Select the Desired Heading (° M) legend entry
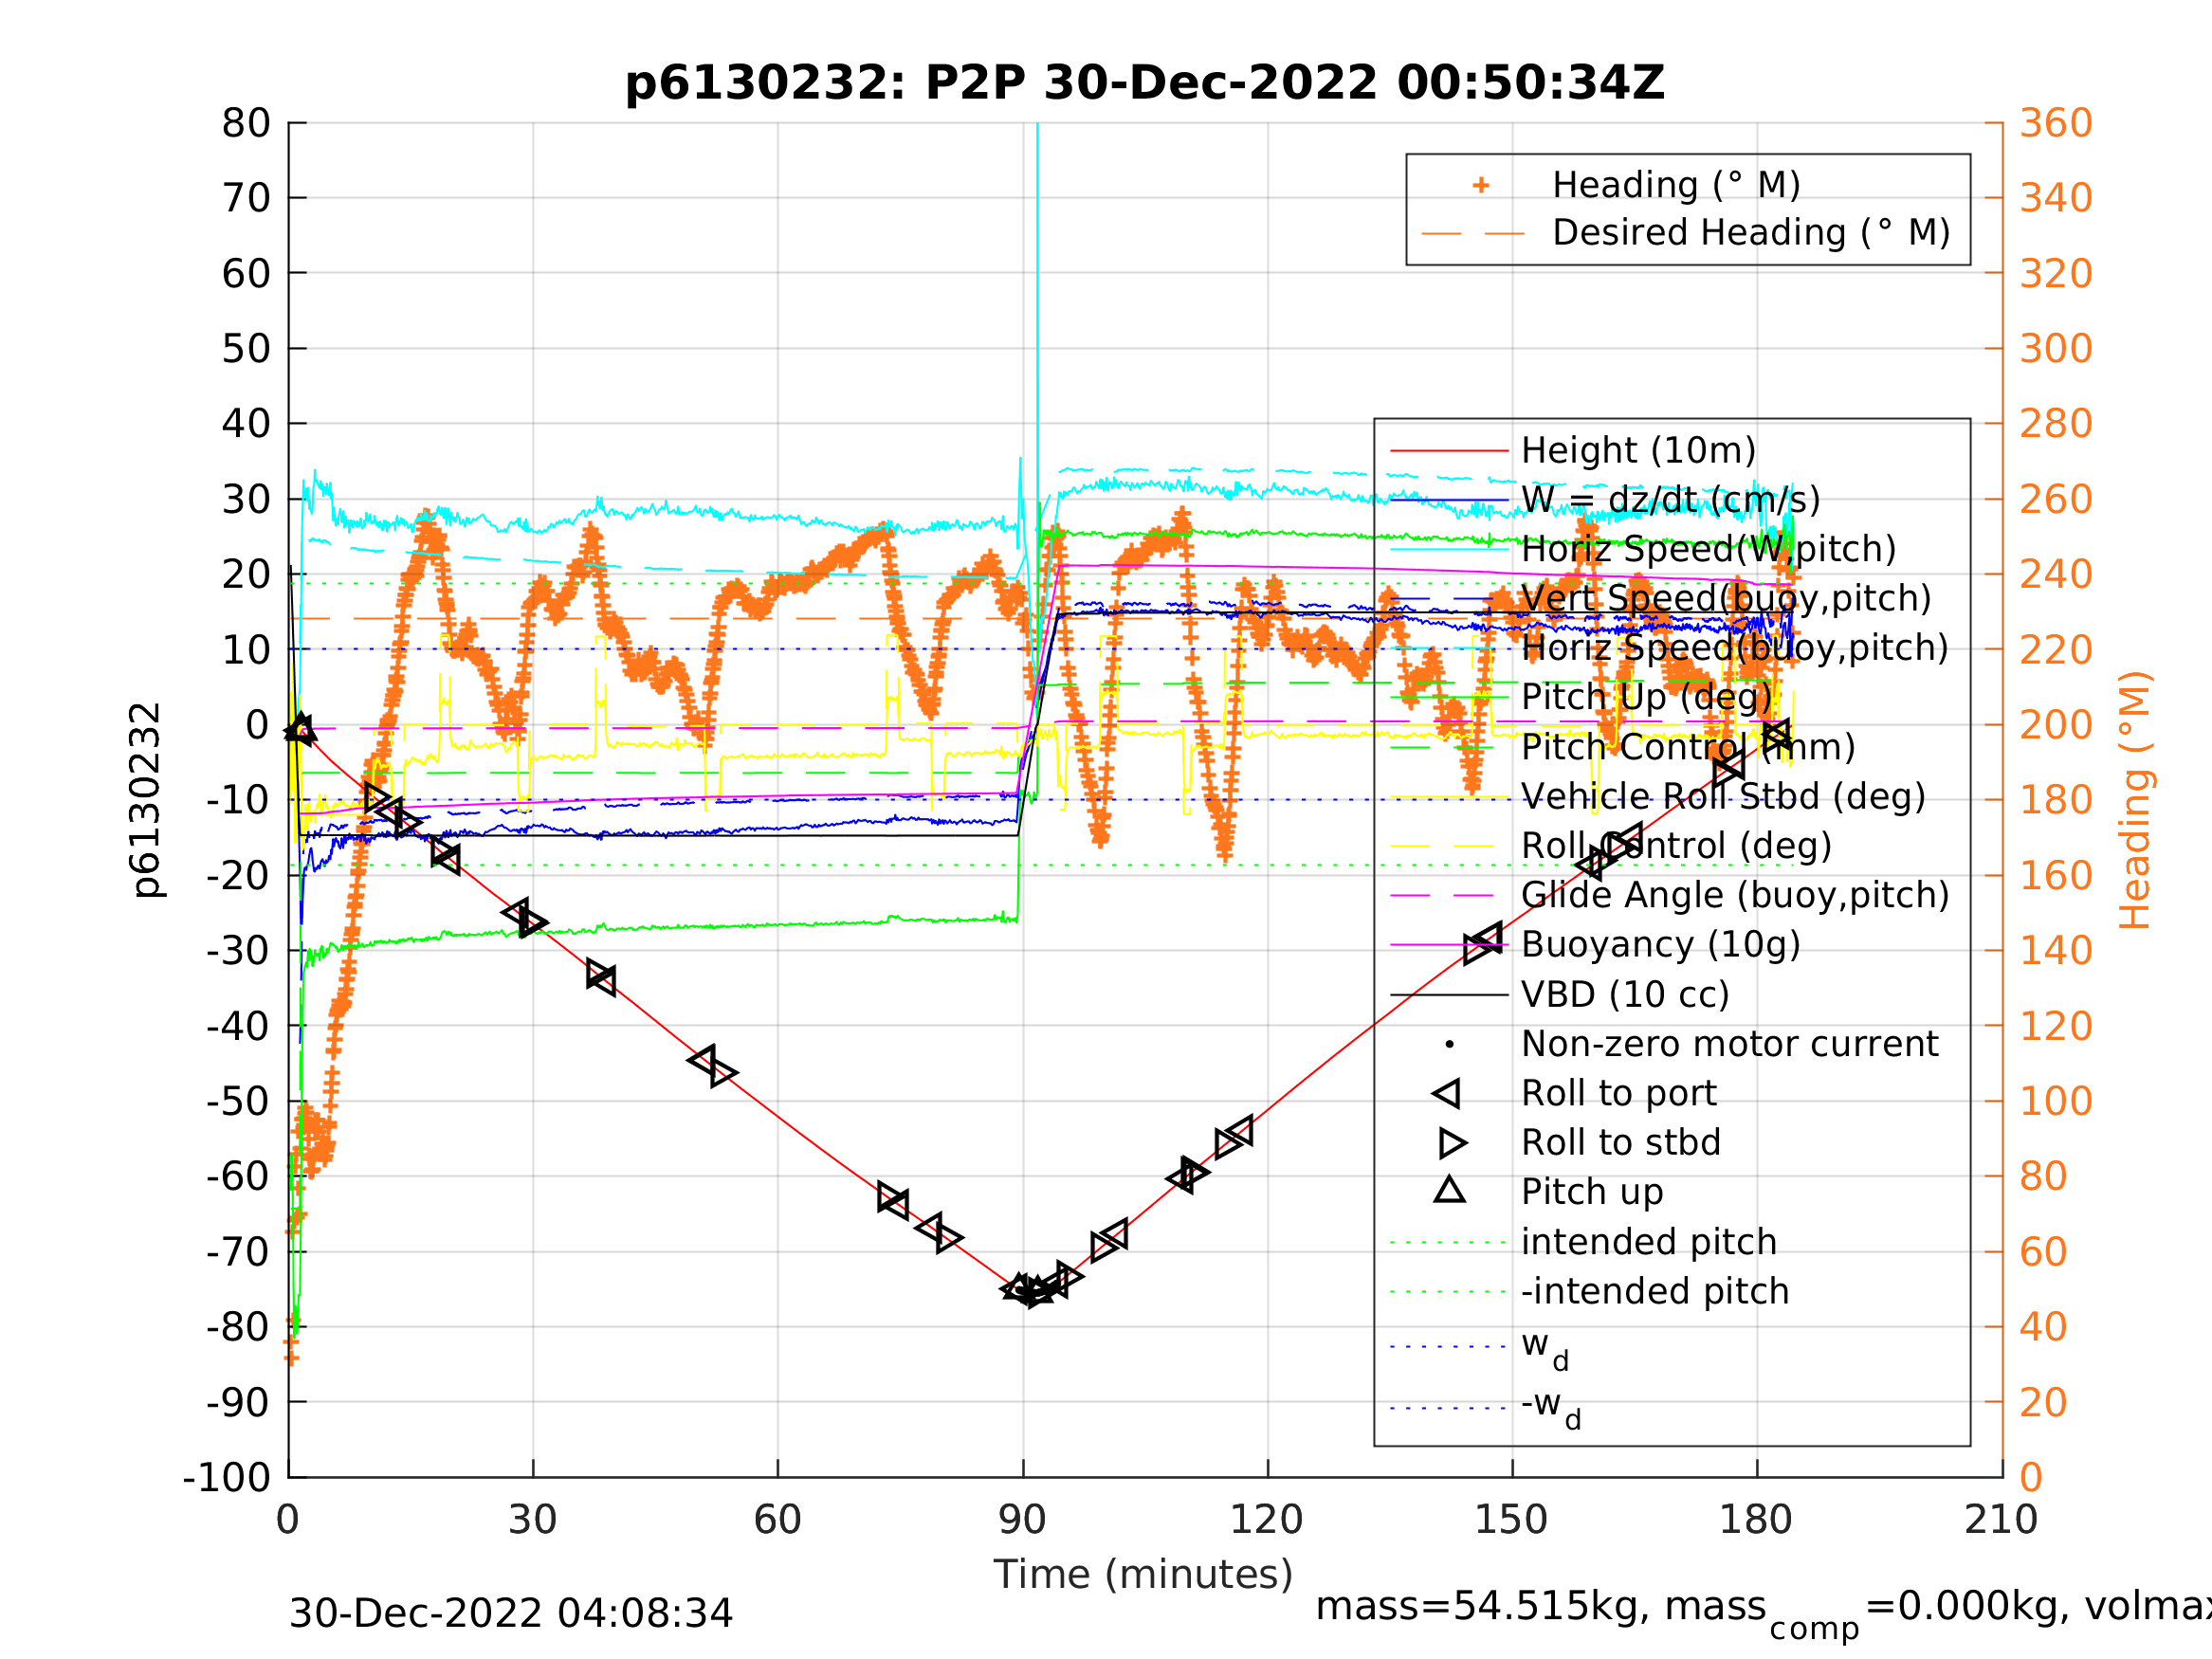 point(1751,232)
